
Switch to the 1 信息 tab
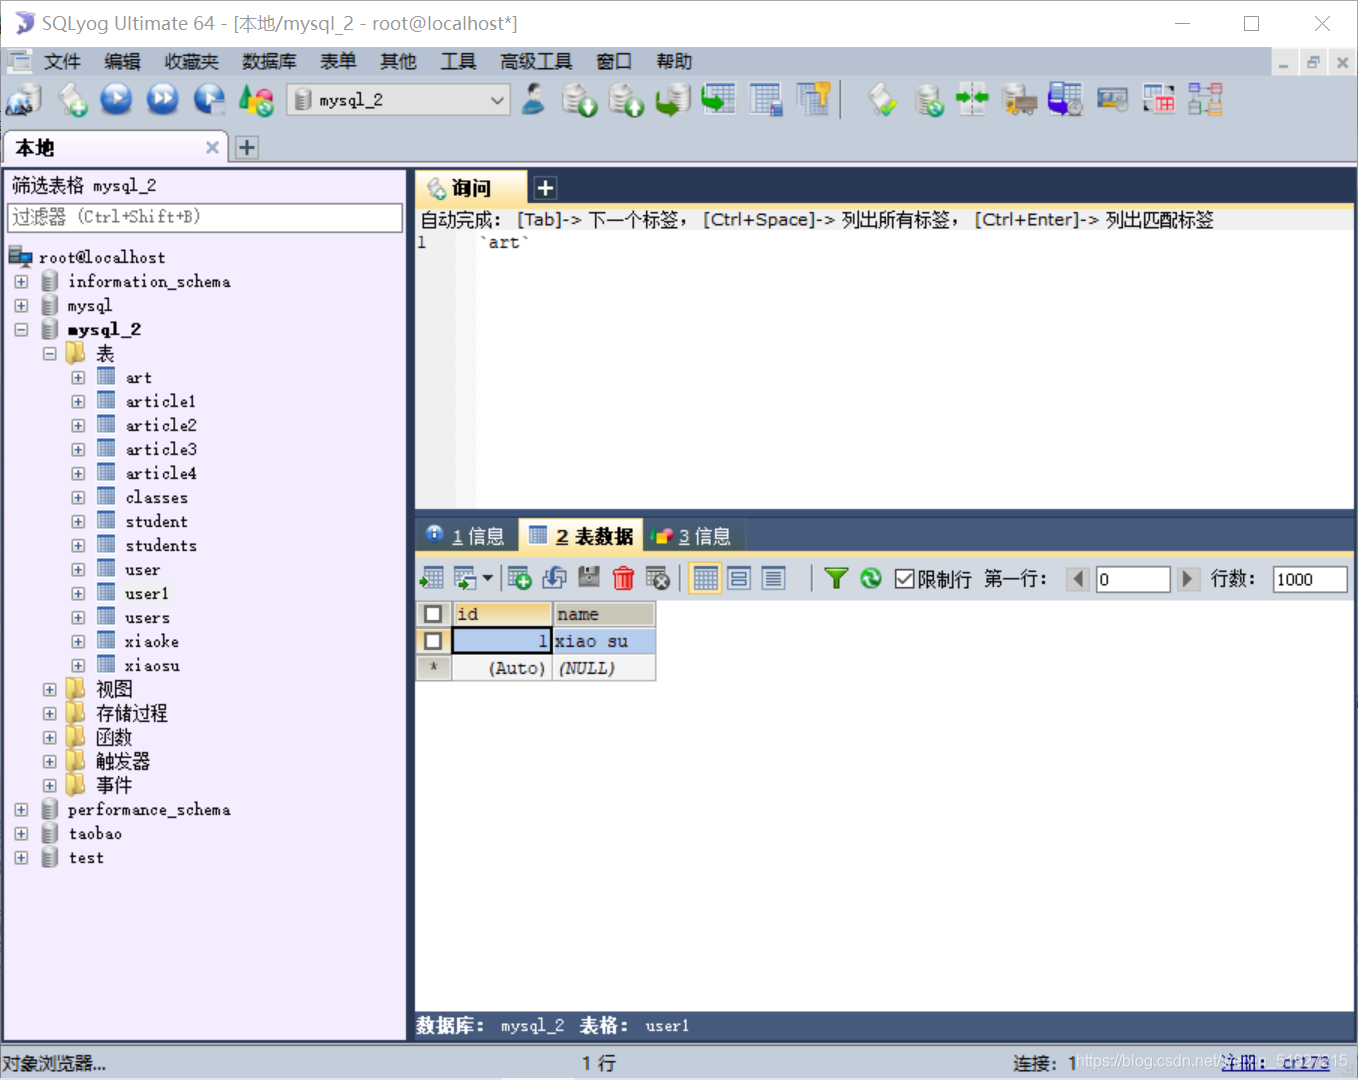(466, 536)
